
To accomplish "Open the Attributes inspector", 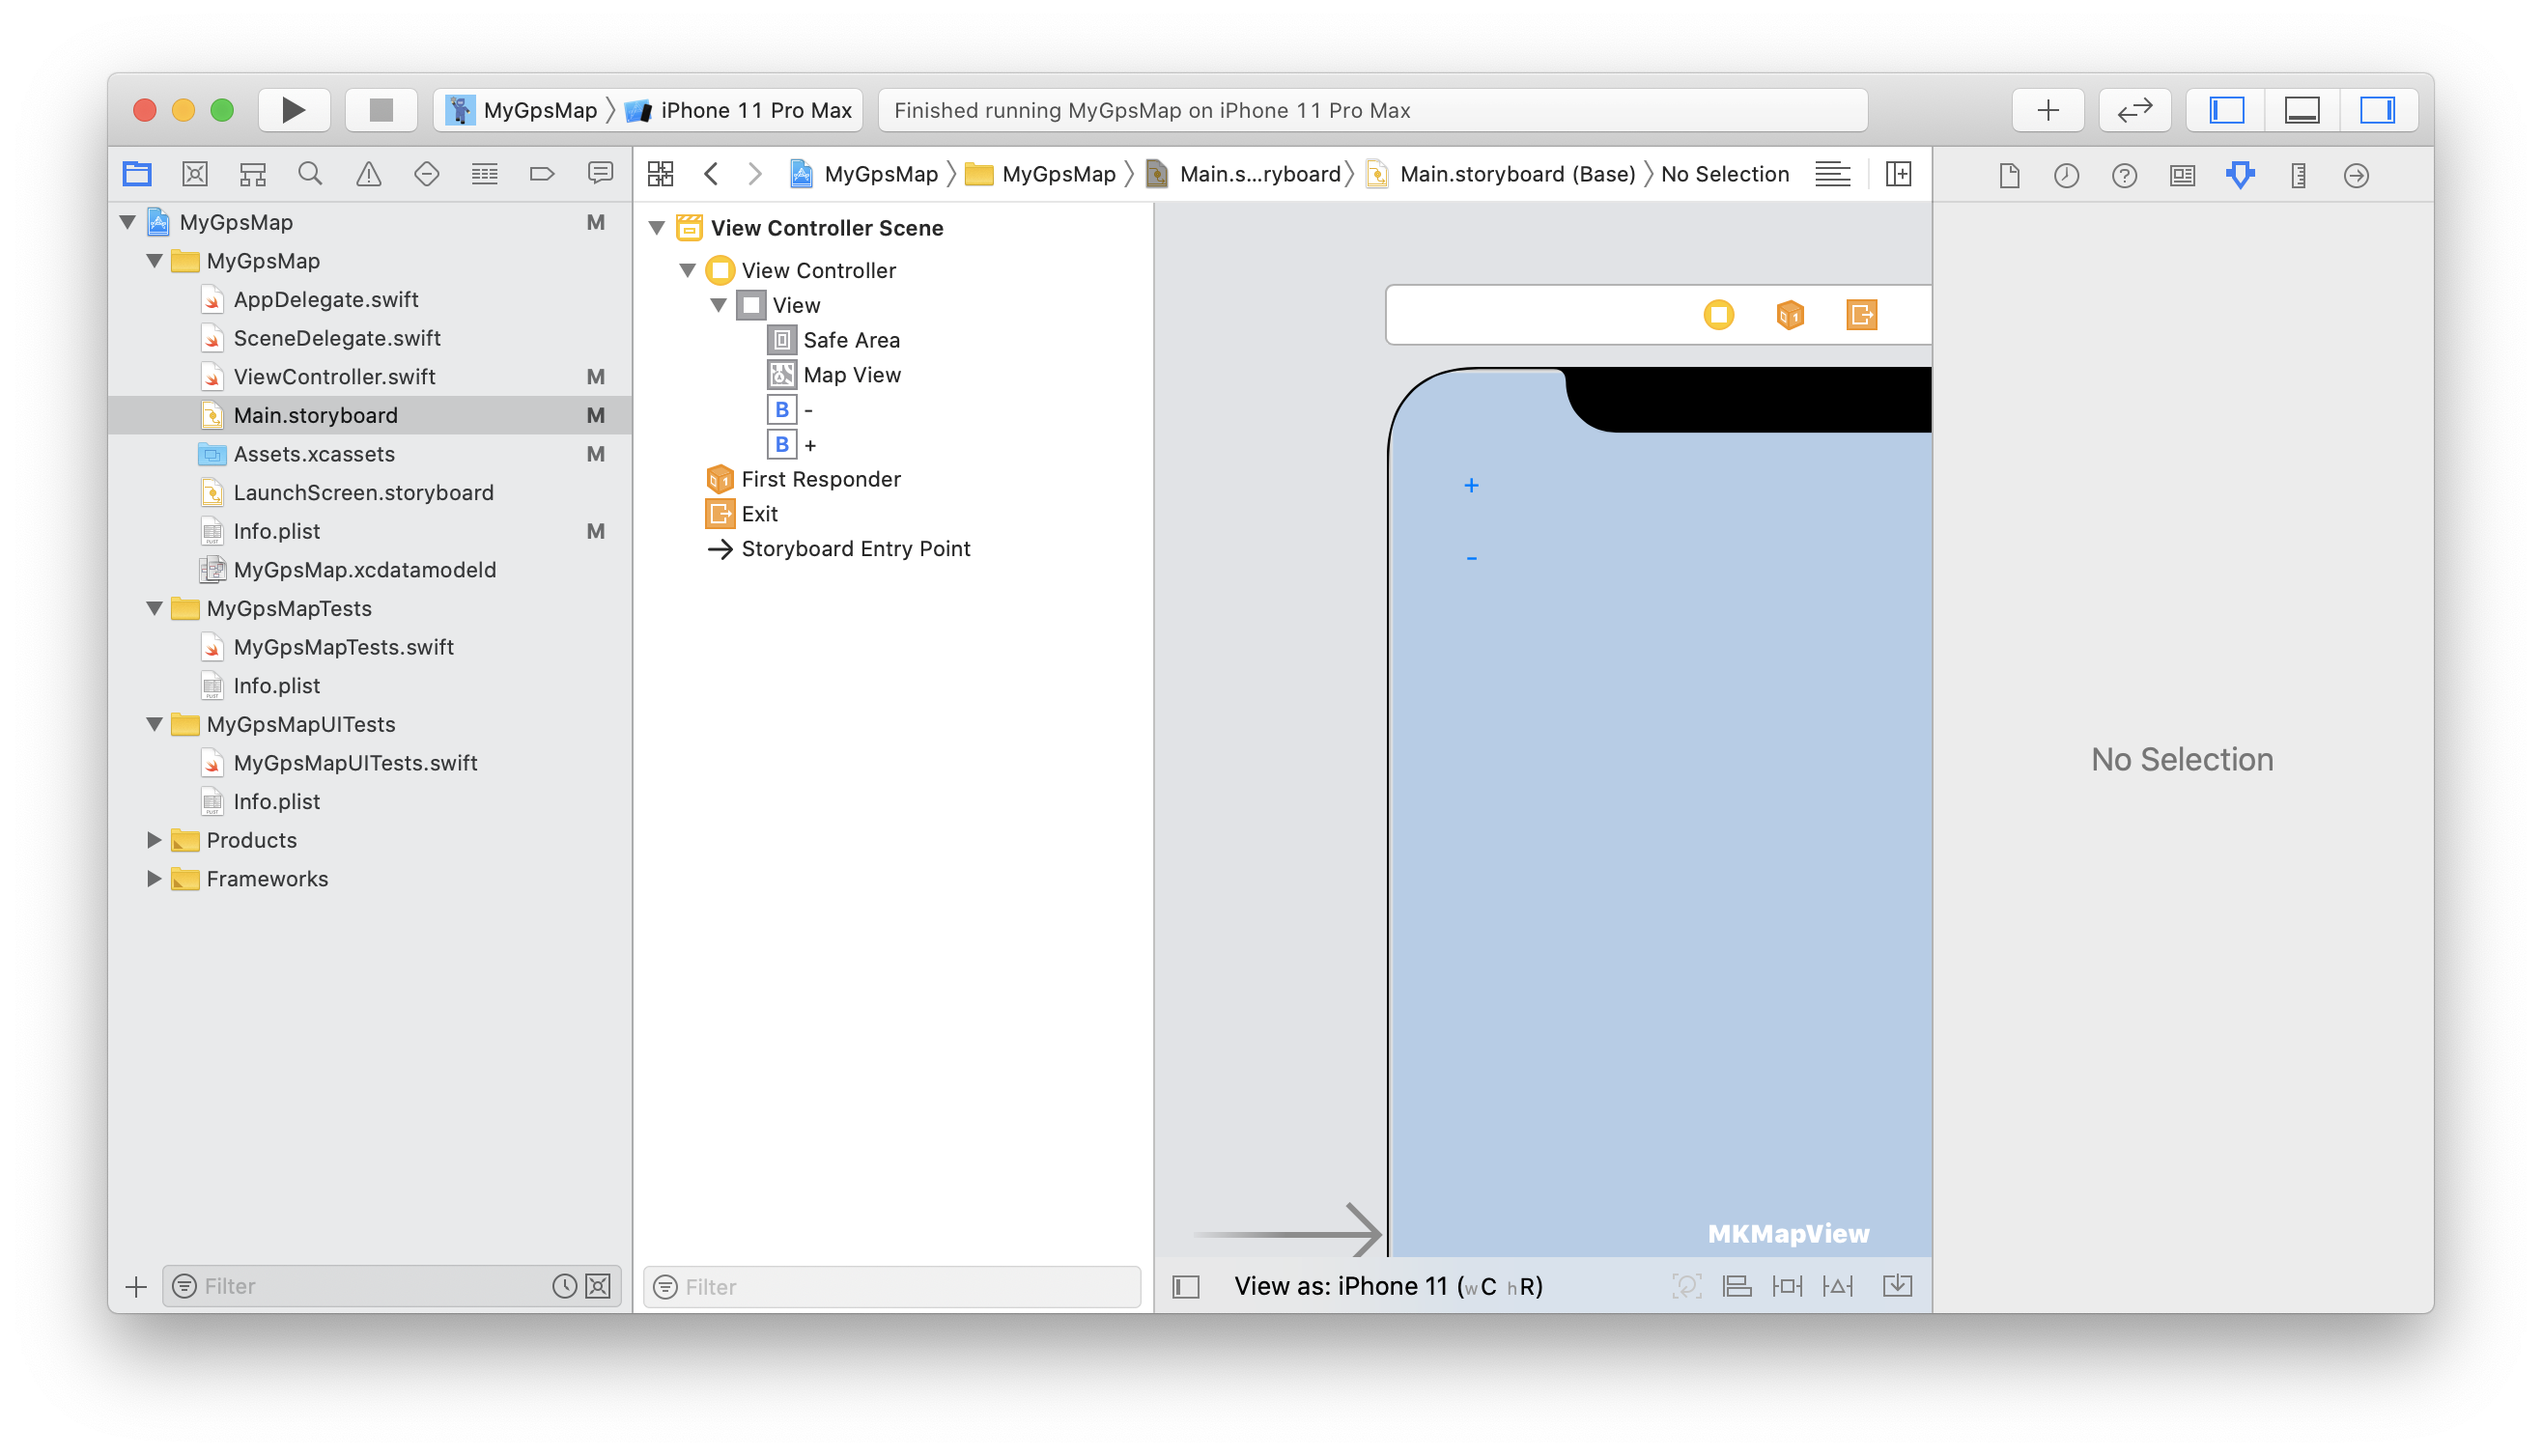I will click(x=2240, y=176).
